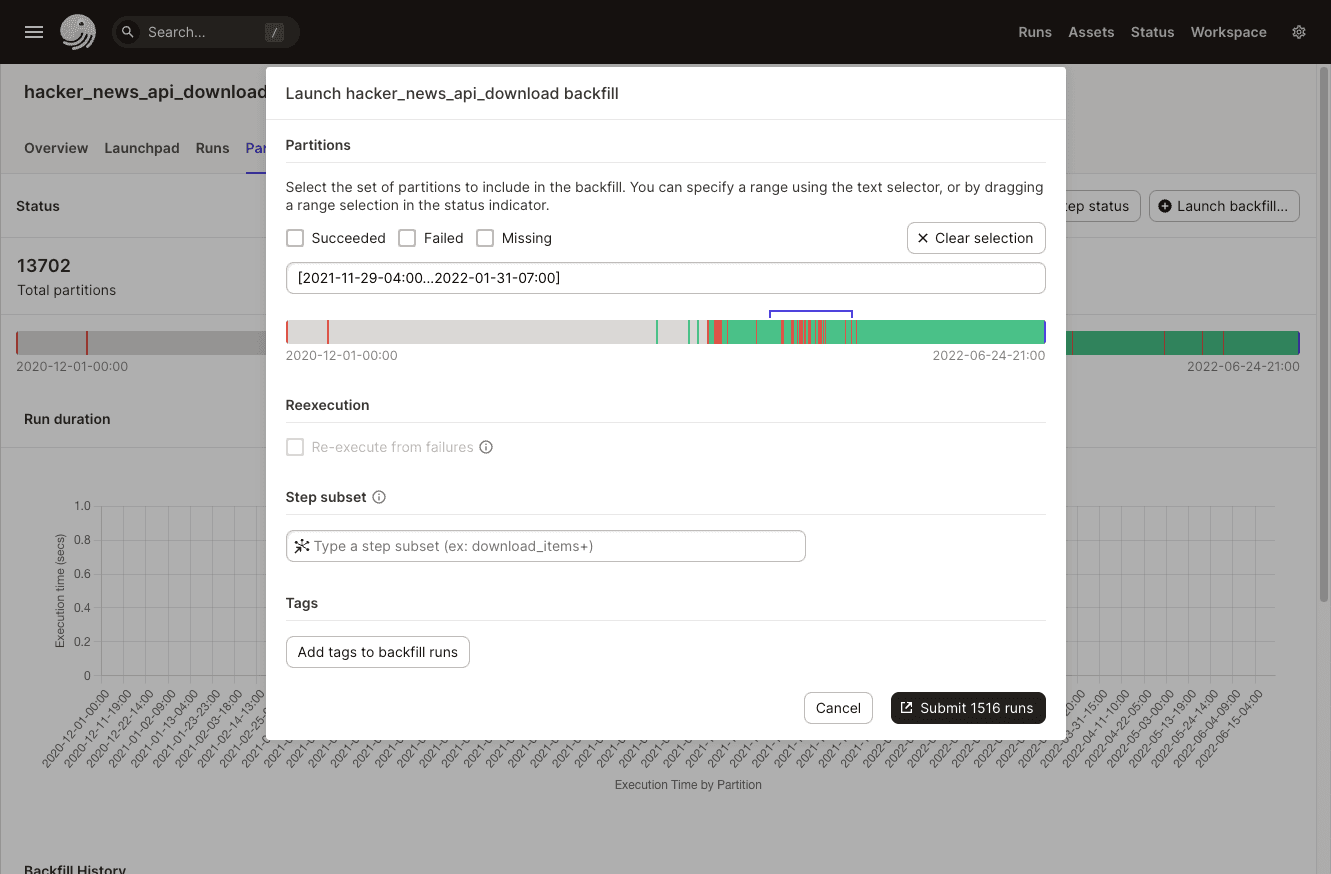1331x874 pixels.
Task: Click the partition status indicator bar
Action: click(665, 330)
